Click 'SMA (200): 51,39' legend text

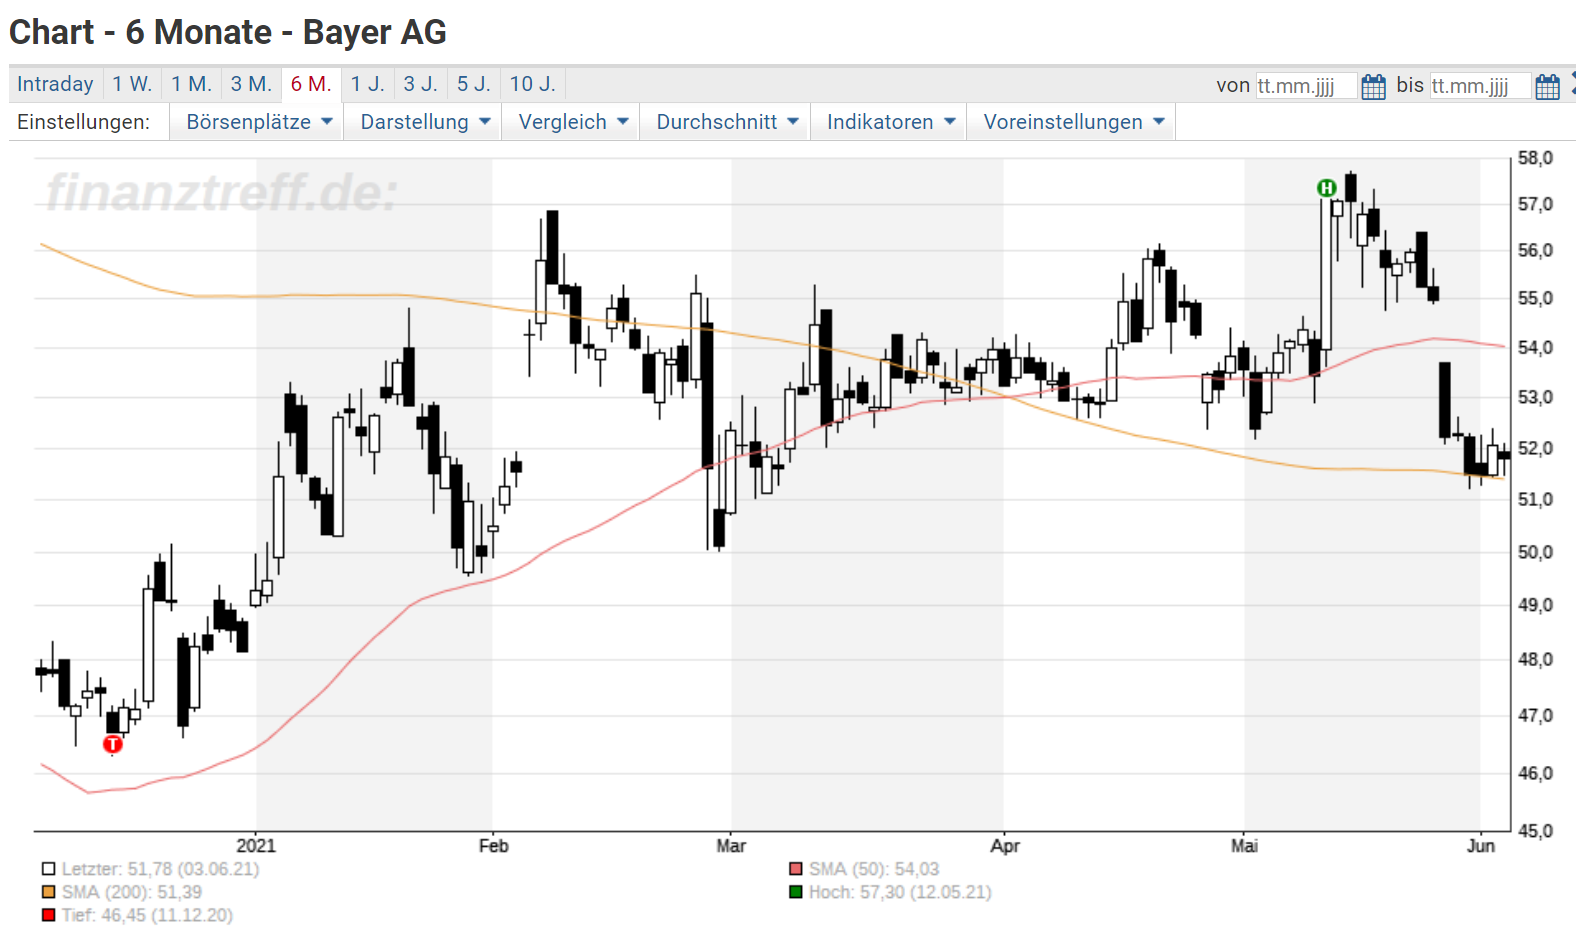point(132,892)
